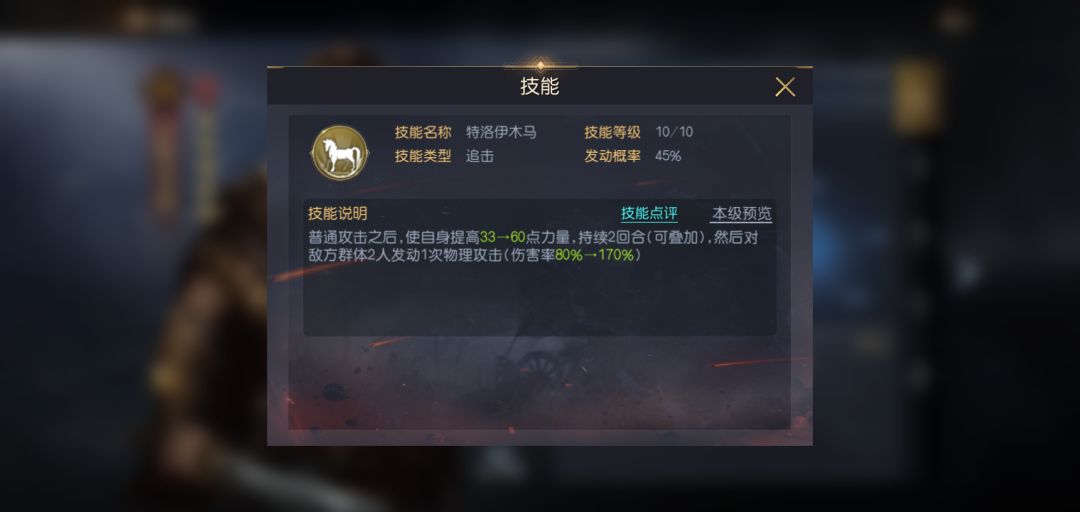Viewport: 1080px width, 512px height.
Task: Open the 本级预览 preview link
Action: tap(741, 213)
